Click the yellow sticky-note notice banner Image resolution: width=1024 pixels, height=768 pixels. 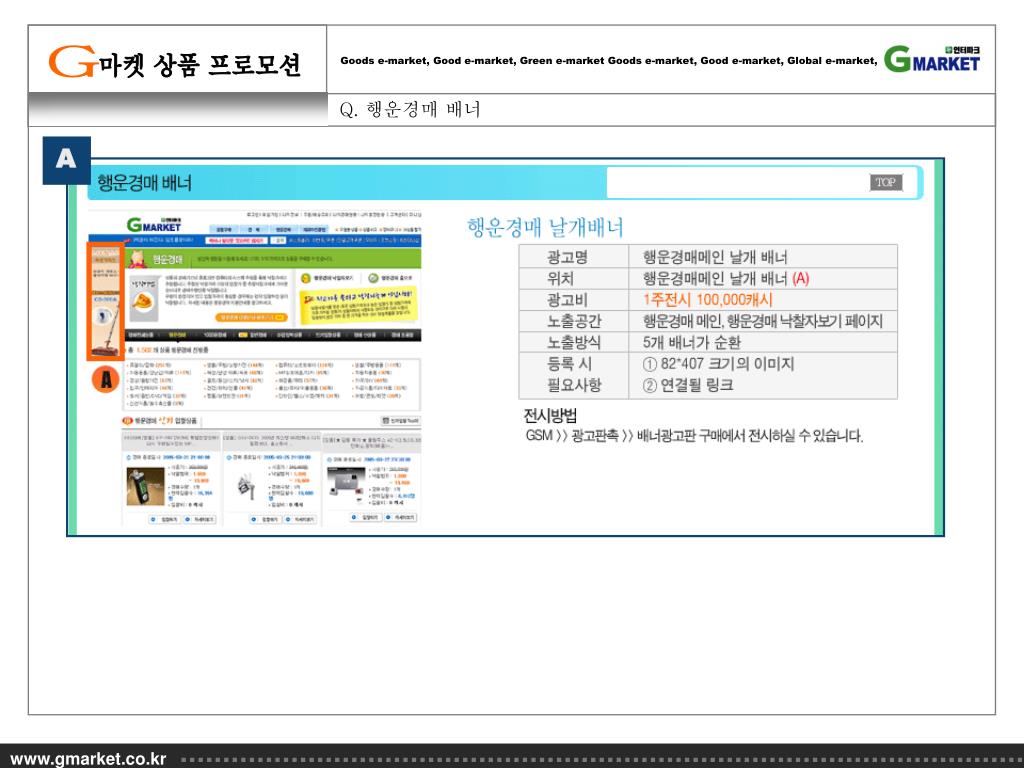358,306
